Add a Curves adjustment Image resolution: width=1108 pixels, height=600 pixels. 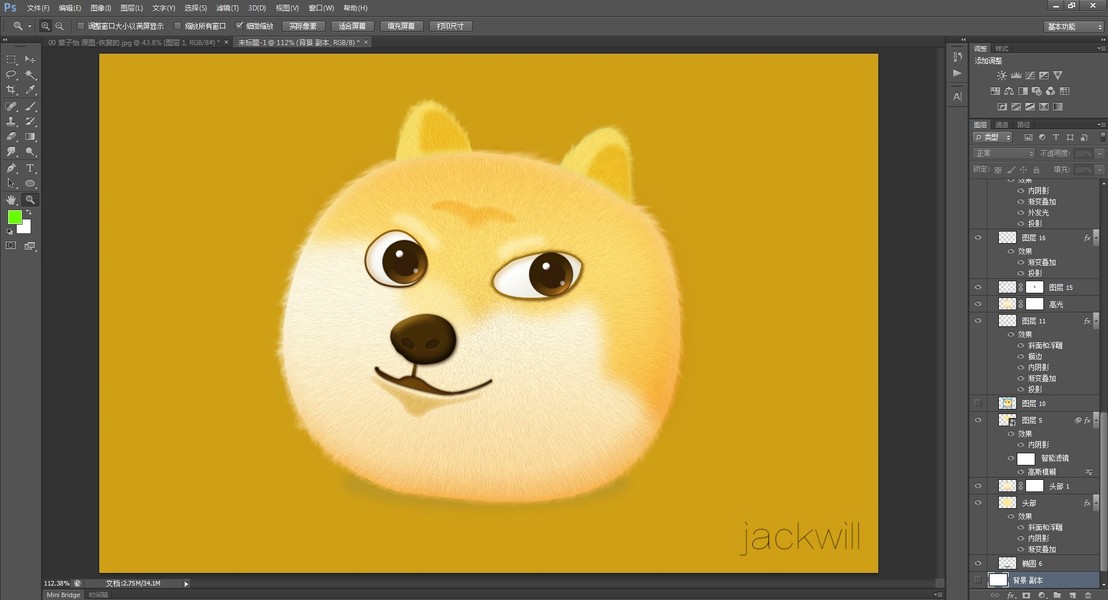pos(1030,75)
